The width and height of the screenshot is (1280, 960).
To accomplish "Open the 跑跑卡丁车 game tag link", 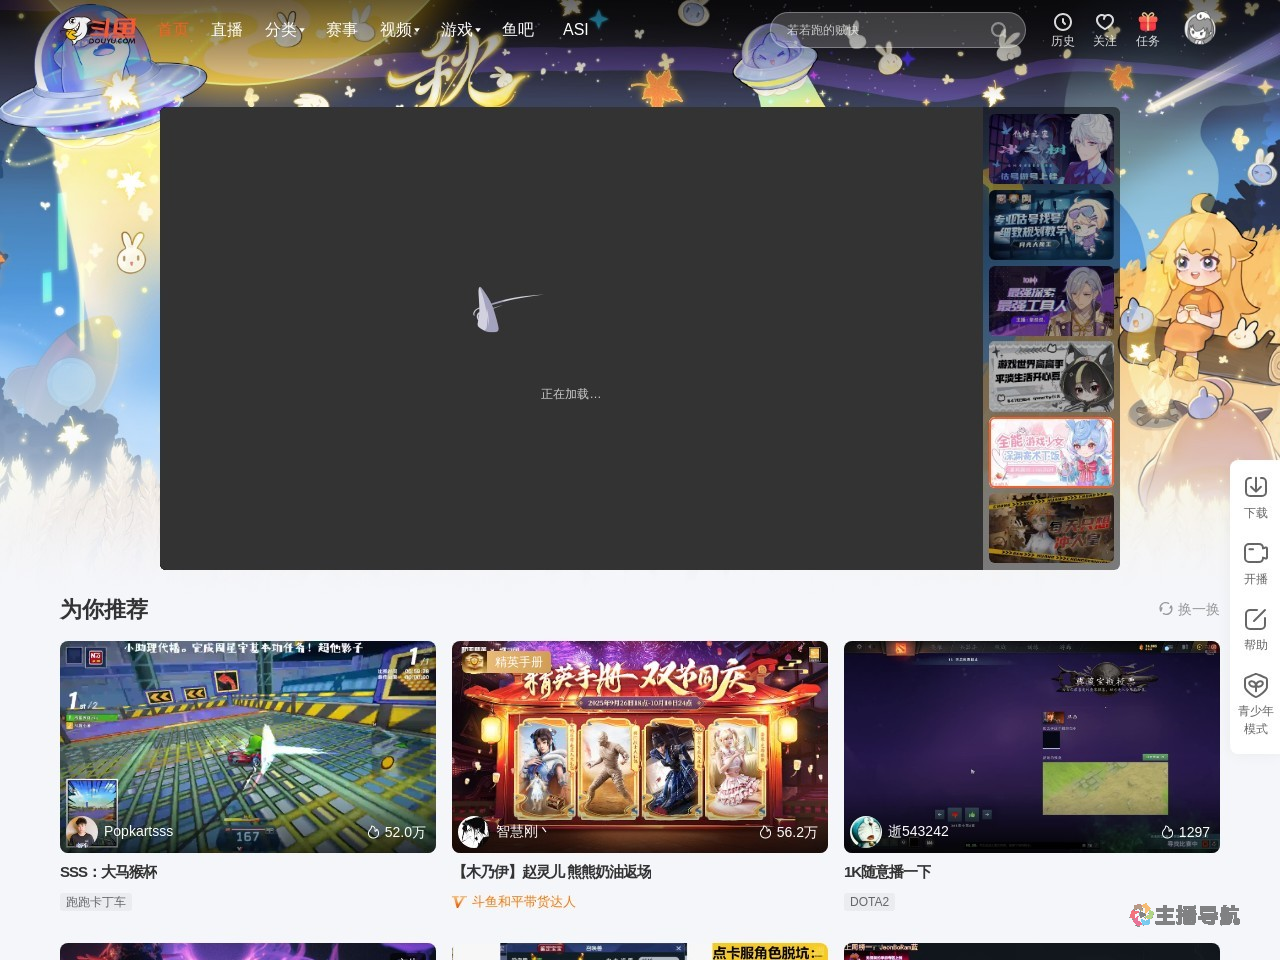I will click(96, 902).
